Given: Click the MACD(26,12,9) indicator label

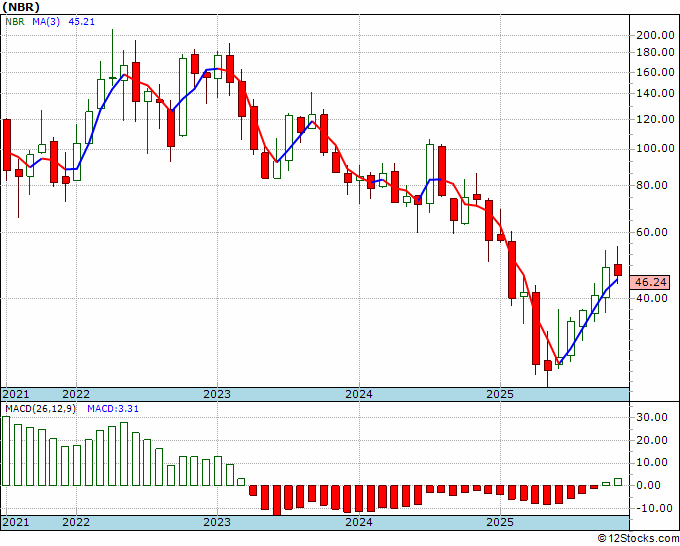Looking at the screenshot, I should [x=40, y=409].
